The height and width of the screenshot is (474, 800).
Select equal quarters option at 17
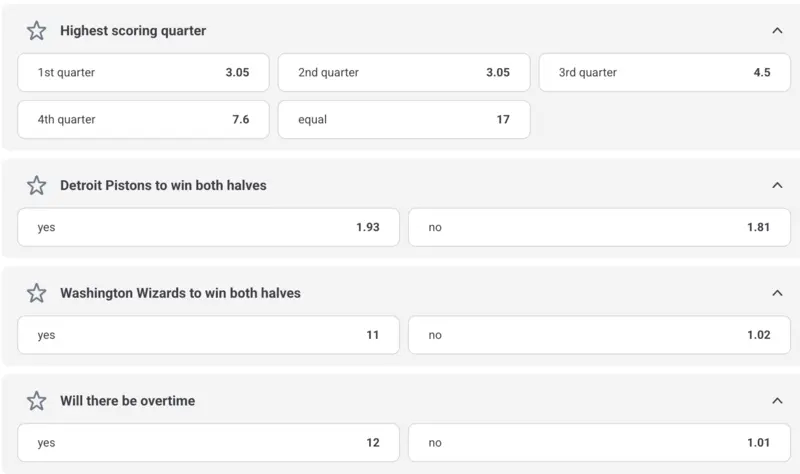403,119
